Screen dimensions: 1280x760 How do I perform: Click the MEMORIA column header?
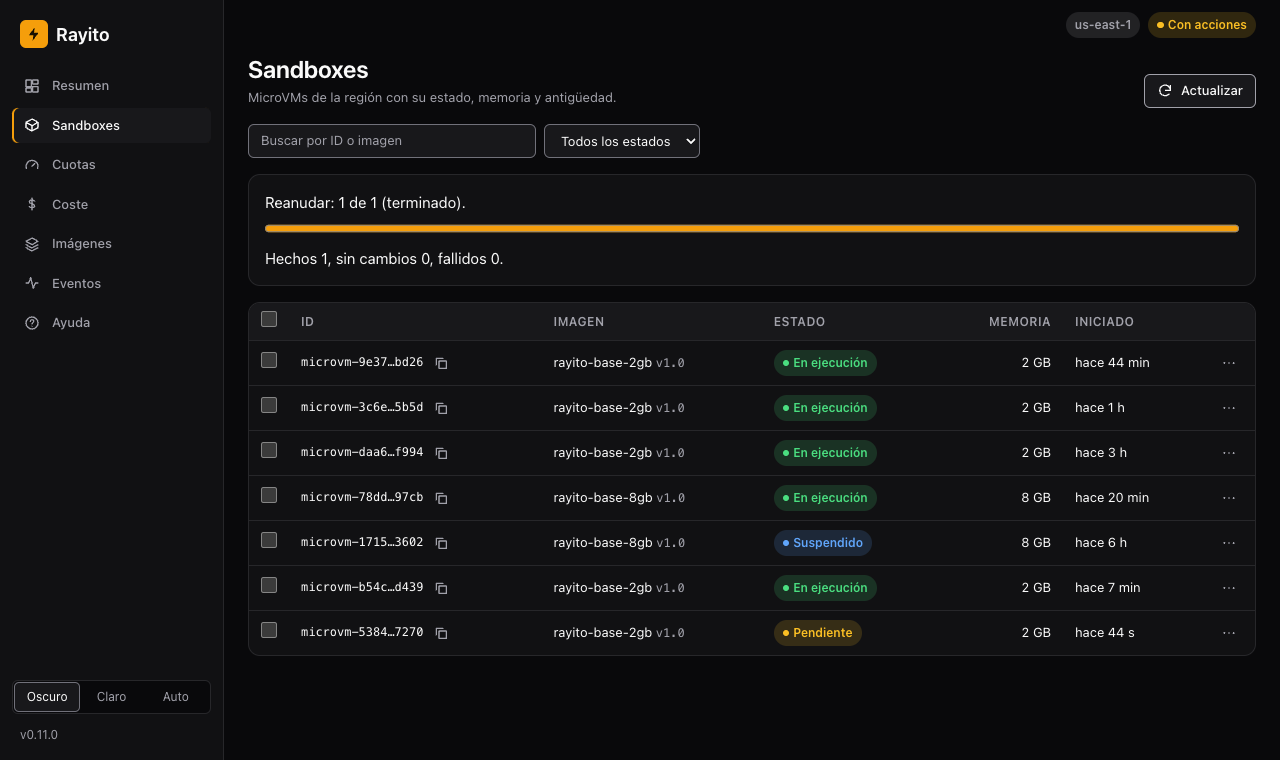[x=1020, y=322]
